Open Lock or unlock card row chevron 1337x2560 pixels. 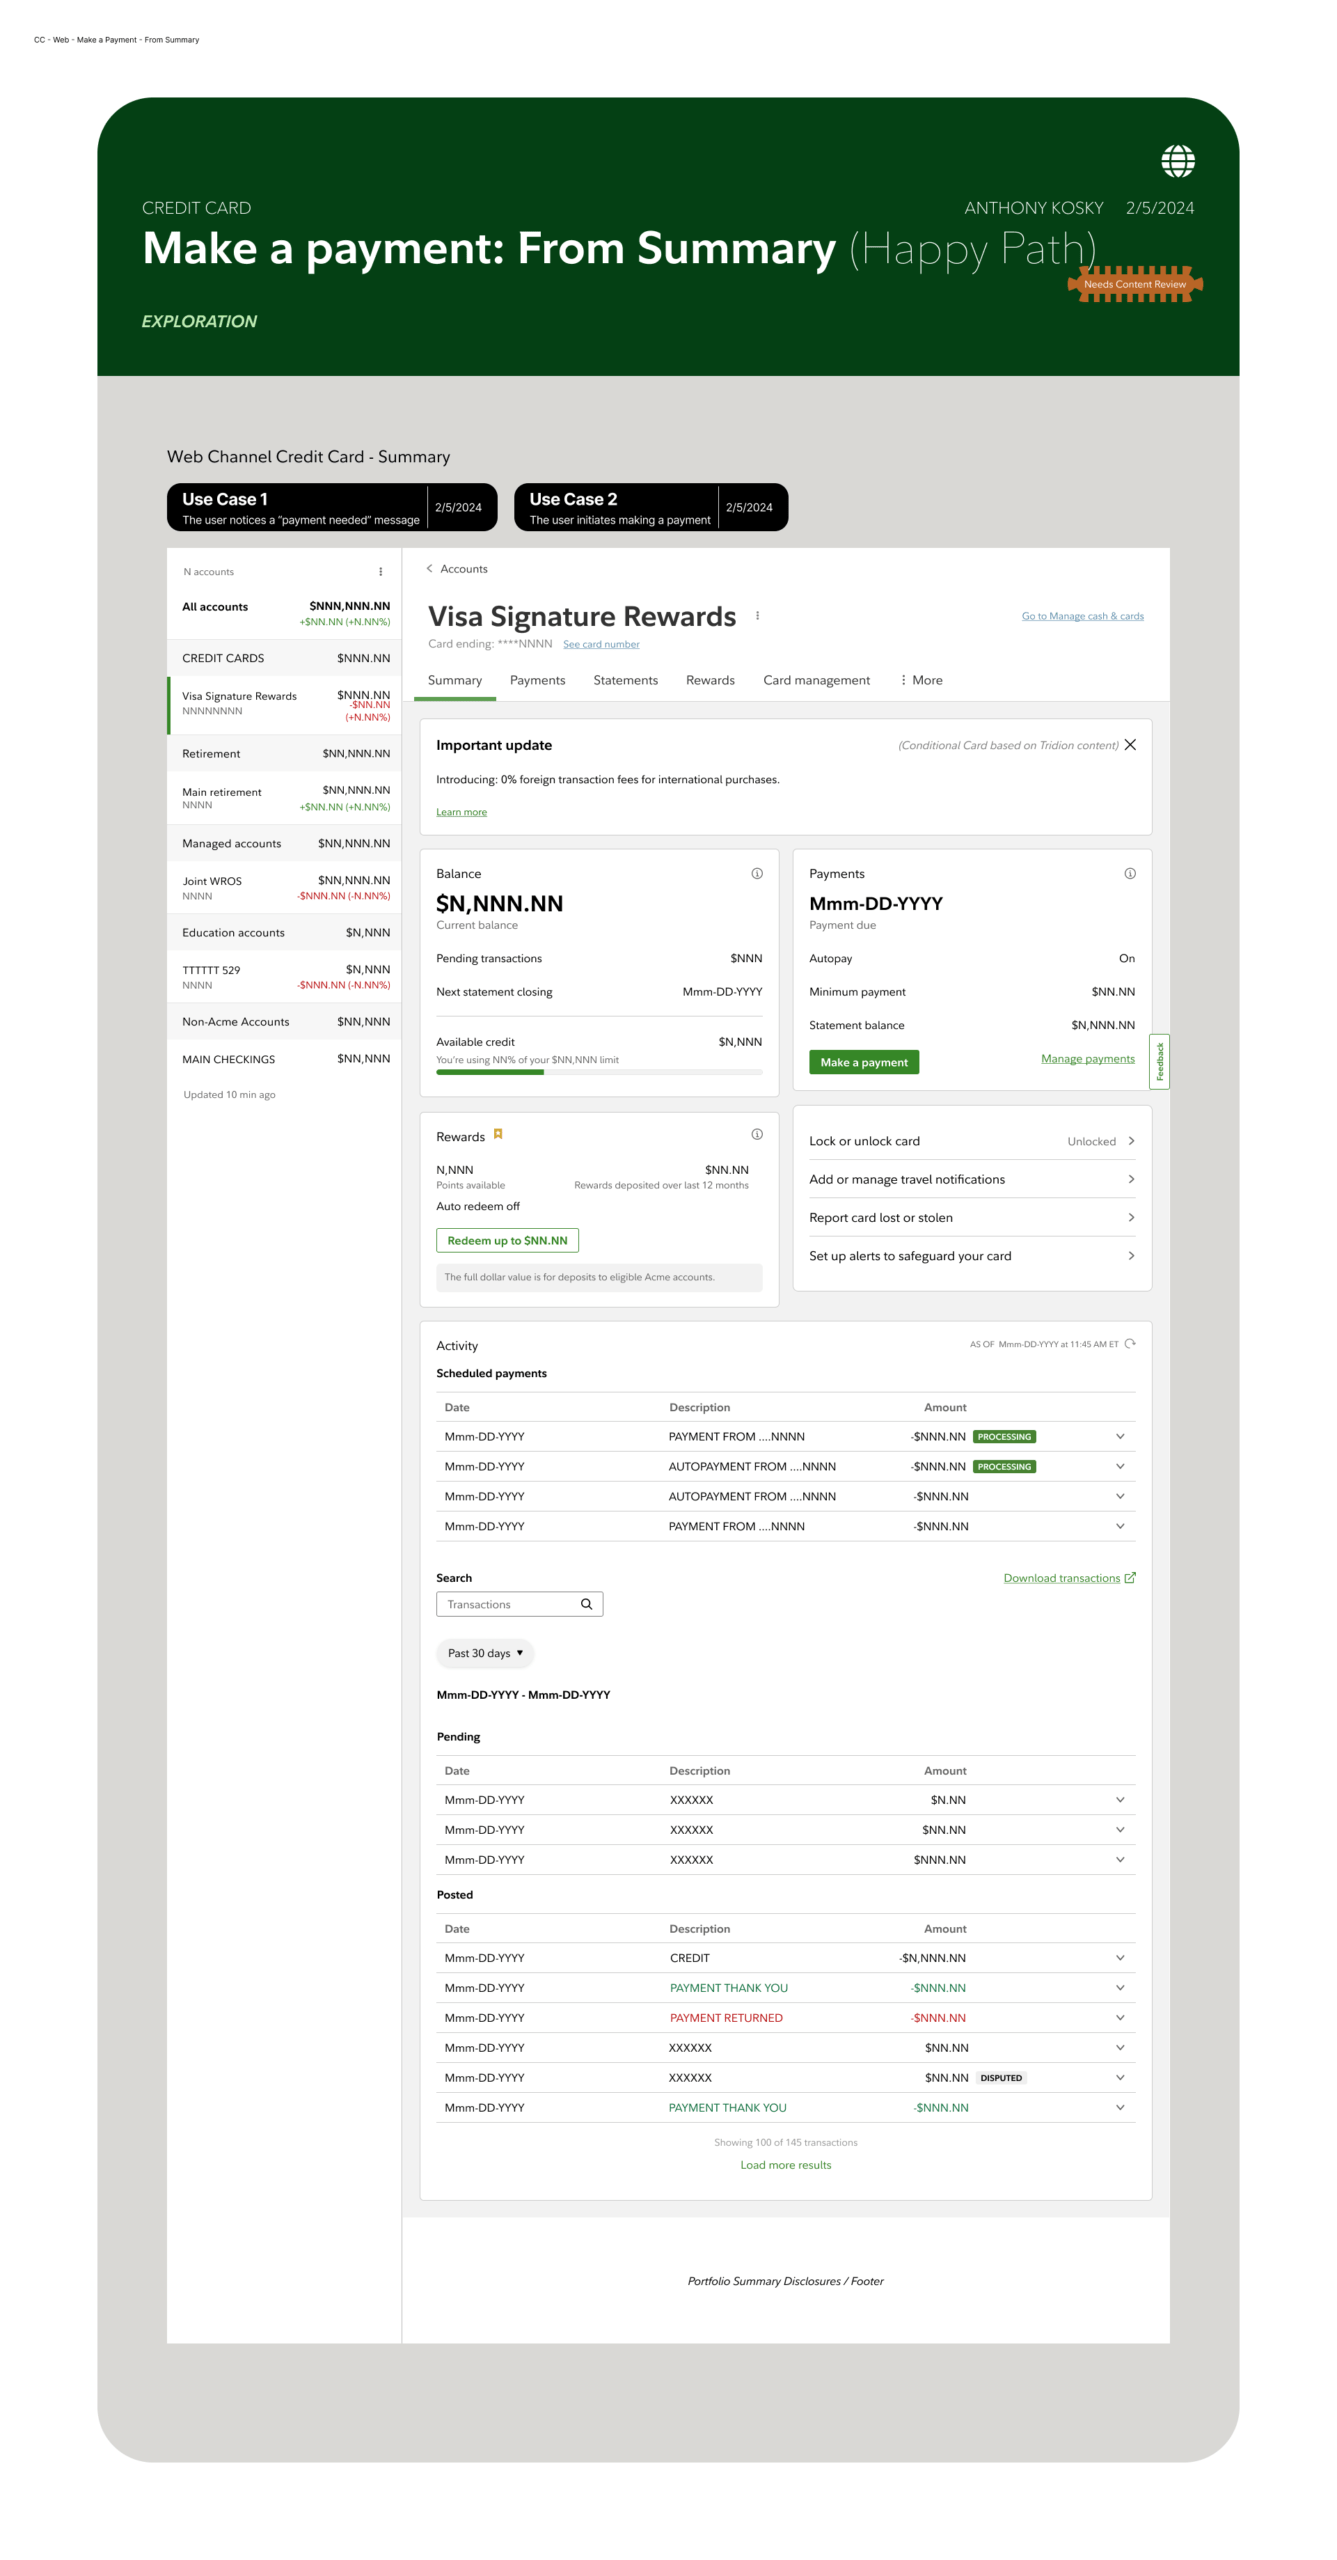(1131, 1141)
